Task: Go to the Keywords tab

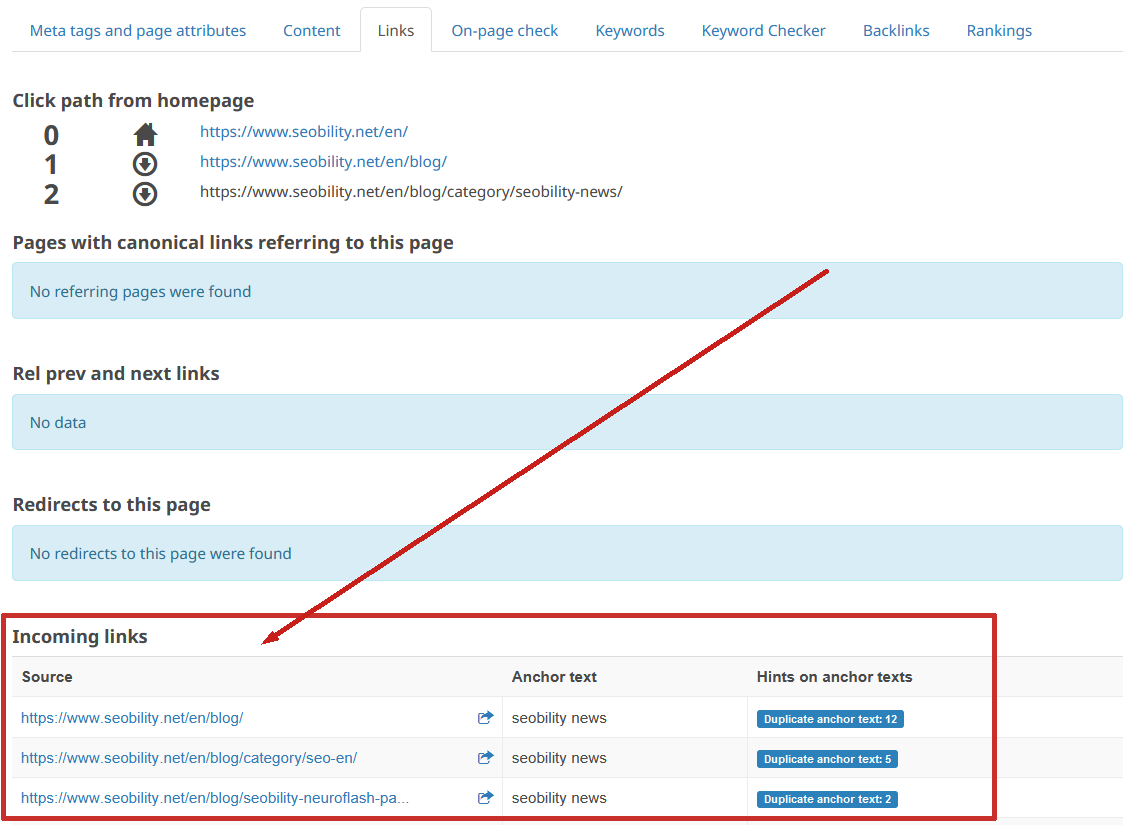Action: pyautogui.click(x=629, y=30)
